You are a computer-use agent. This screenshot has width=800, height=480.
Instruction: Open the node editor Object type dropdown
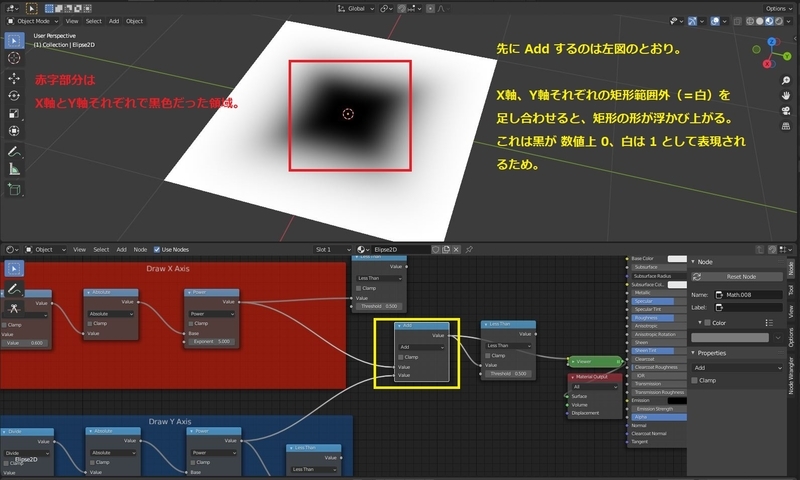[45, 249]
